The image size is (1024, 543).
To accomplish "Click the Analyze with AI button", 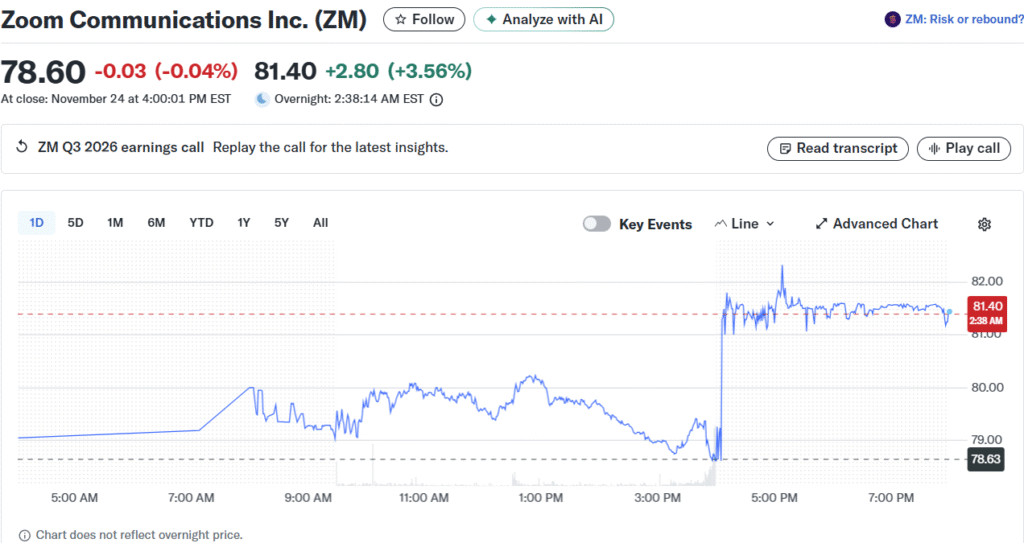I will click(x=544, y=19).
